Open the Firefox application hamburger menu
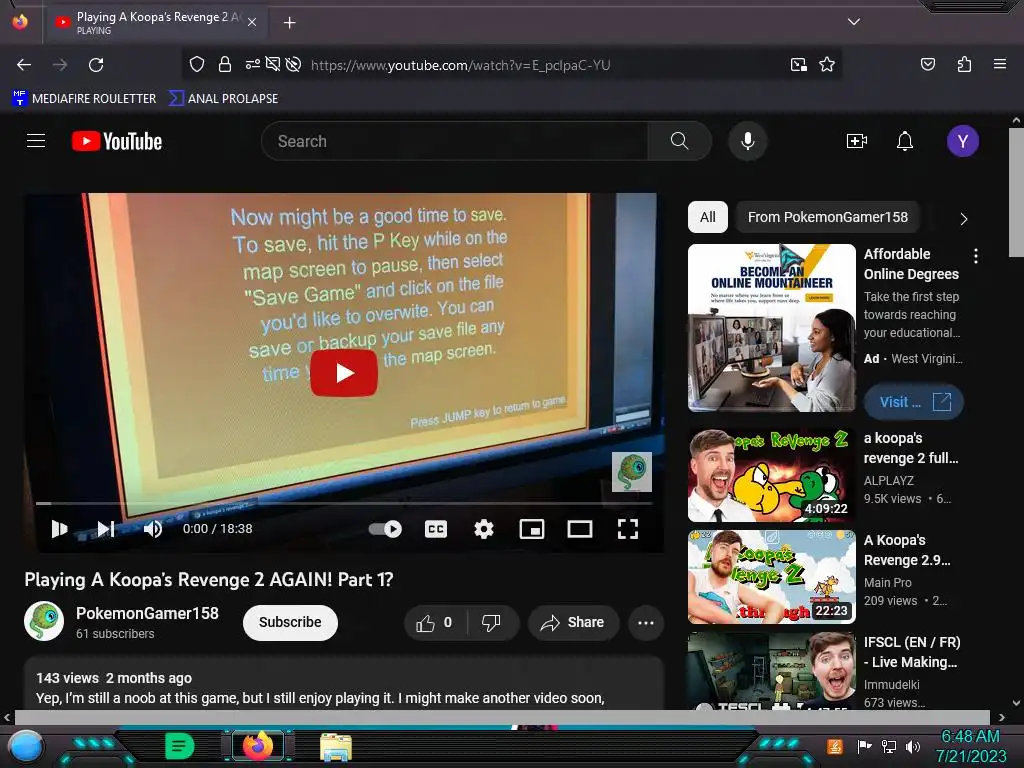The height and width of the screenshot is (768, 1024). (999, 64)
